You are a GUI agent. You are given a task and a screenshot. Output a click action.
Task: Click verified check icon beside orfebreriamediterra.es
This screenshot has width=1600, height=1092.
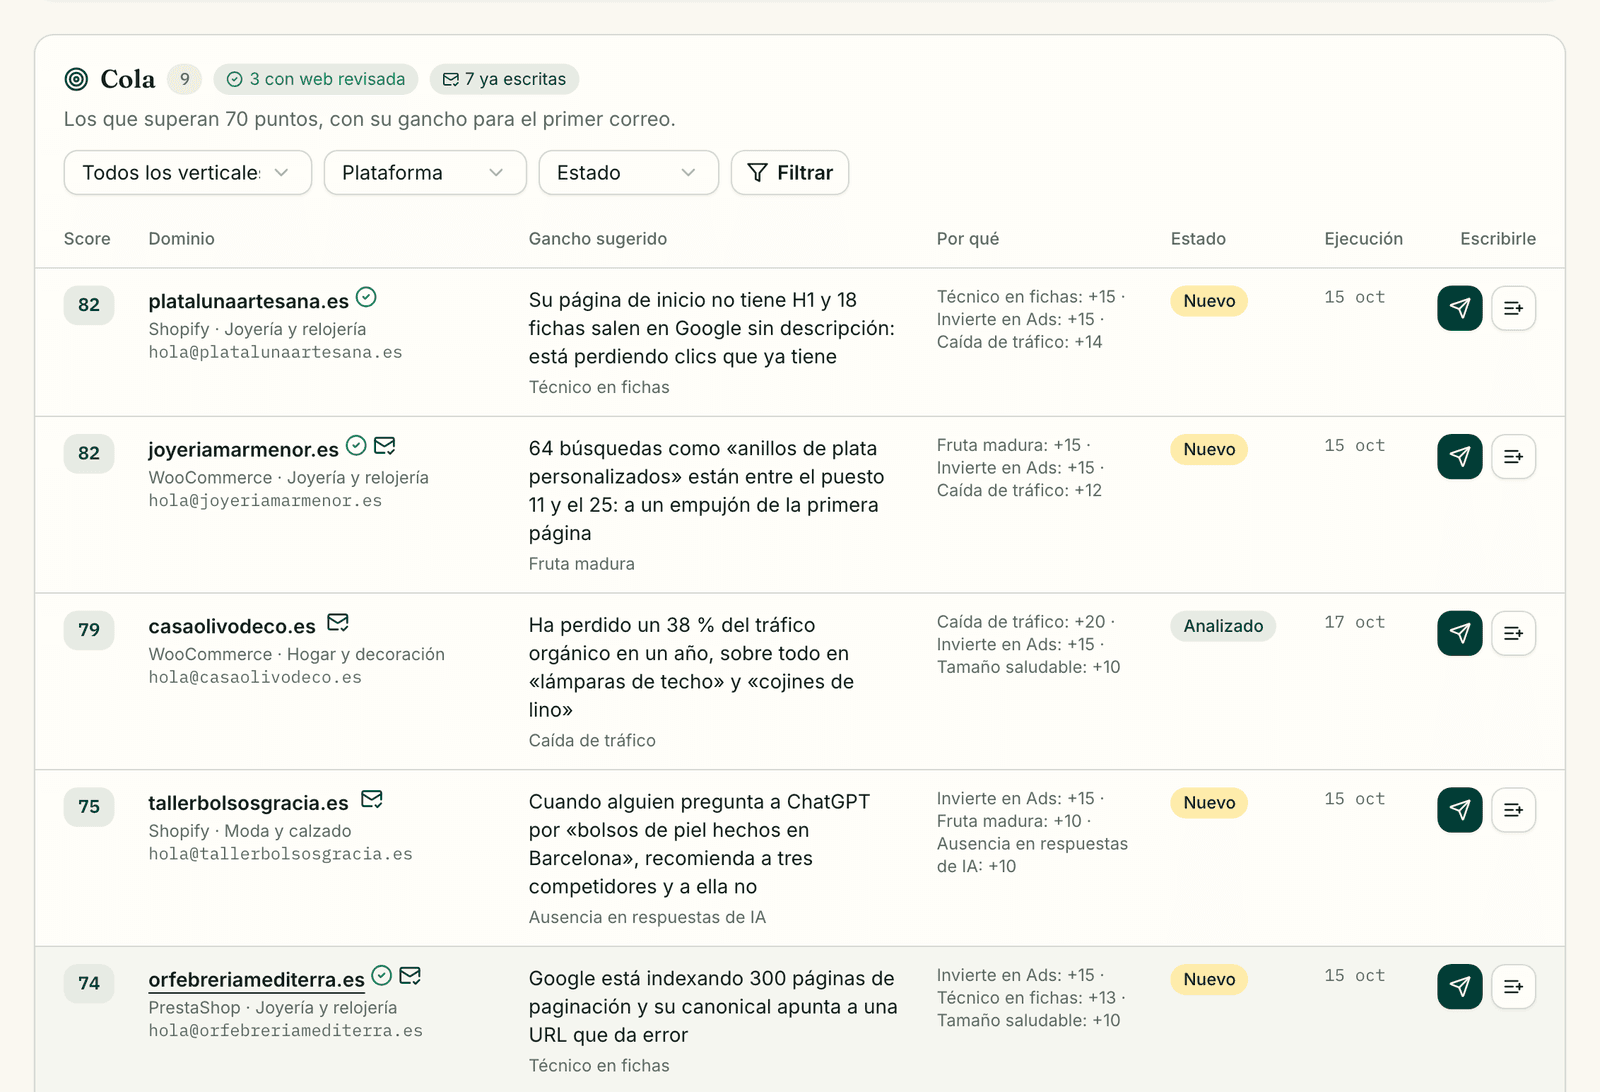[382, 975]
